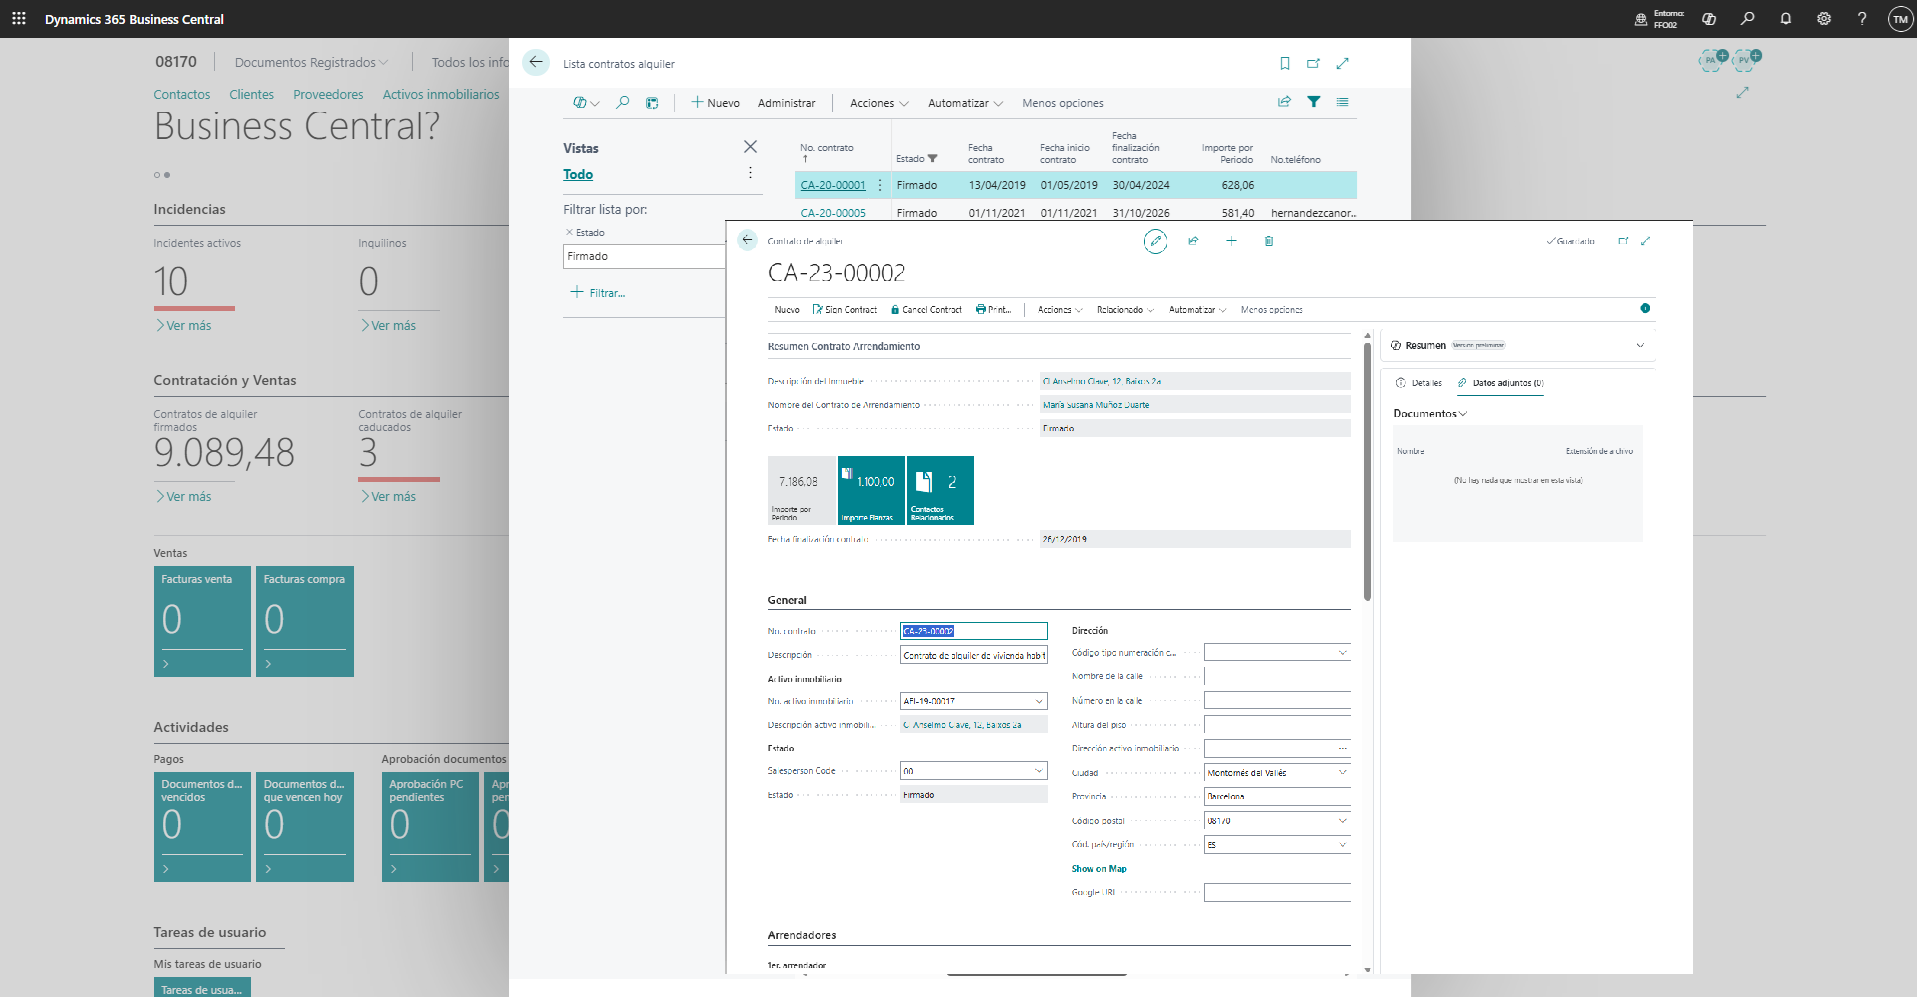This screenshot has height=997, width=1917.
Task: Click the contract card vertical scrollbar
Action: click(1367, 470)
